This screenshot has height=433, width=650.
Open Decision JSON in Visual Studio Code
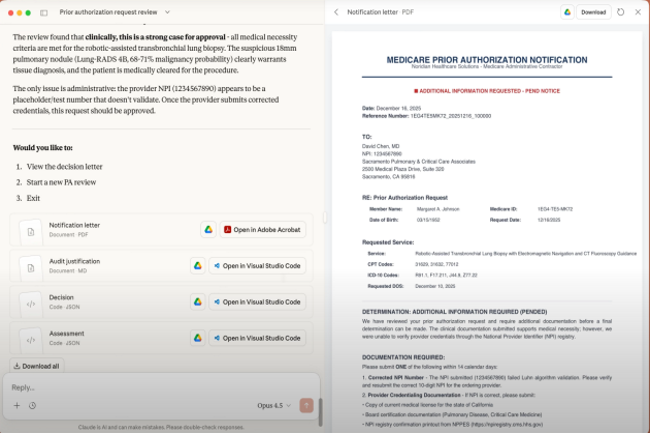[x=255, y=302]
